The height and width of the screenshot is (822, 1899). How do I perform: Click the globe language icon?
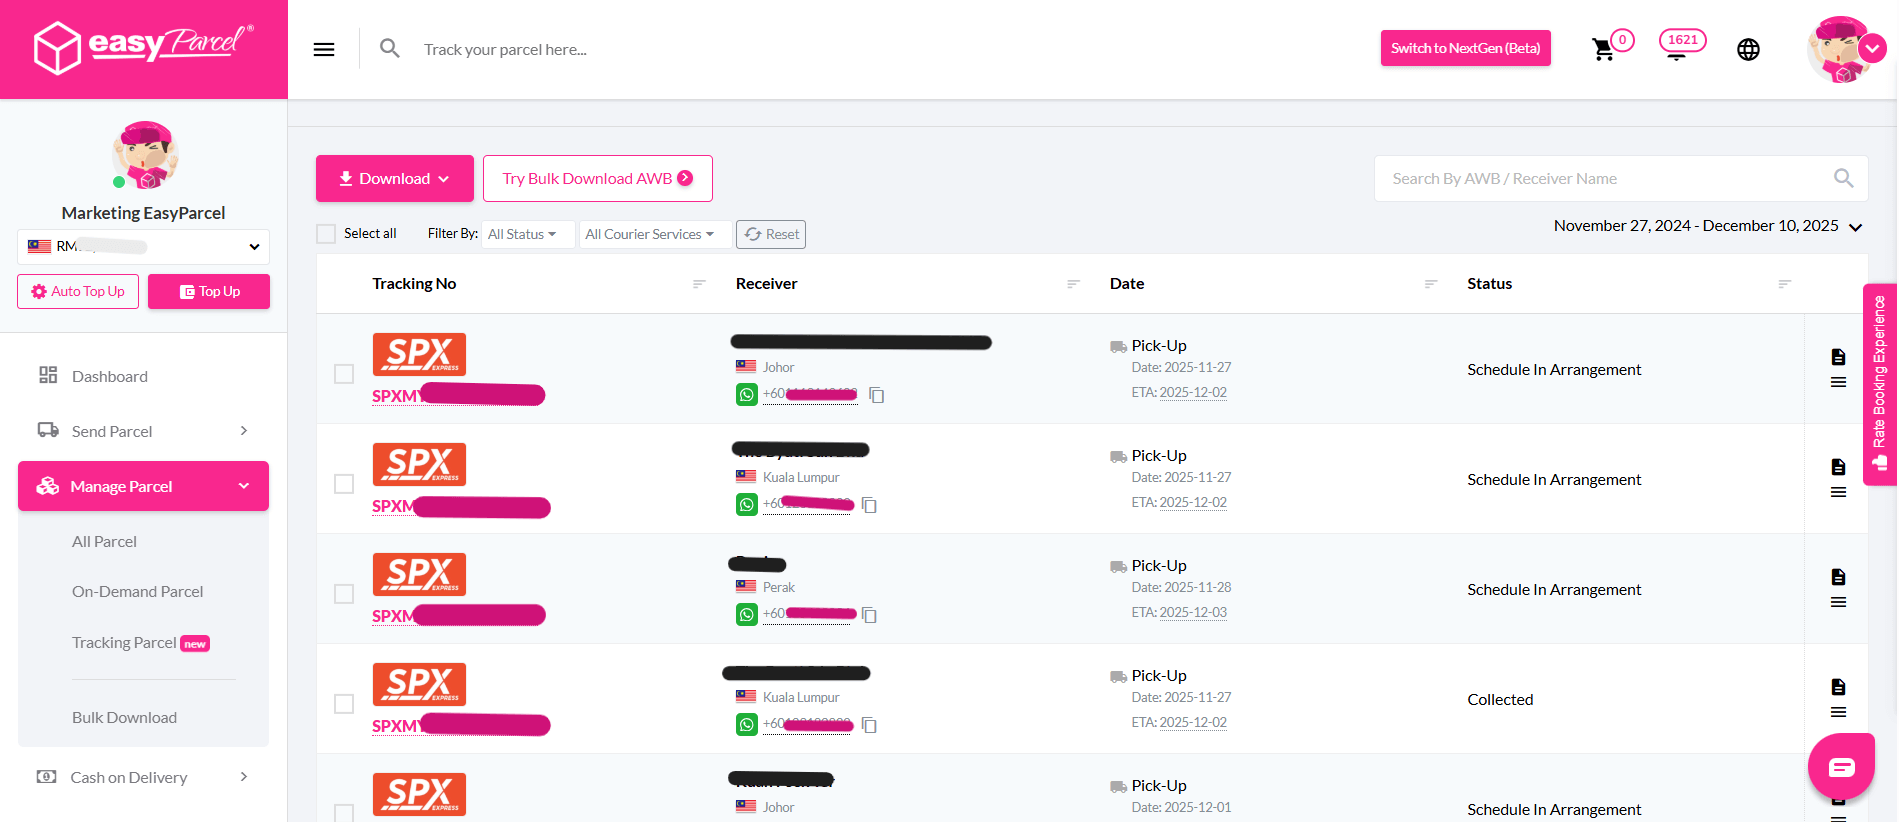pyautogui.click(x=1748, y=50)
